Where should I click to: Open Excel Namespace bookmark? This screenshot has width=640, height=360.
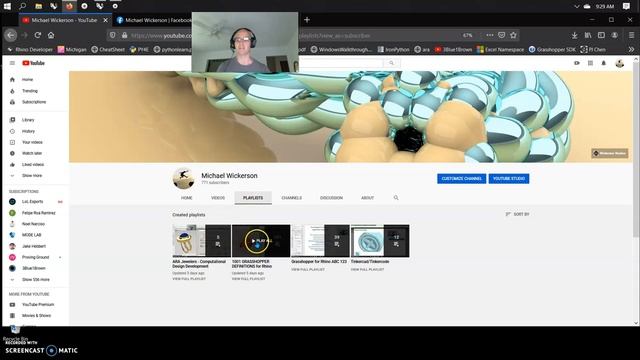500,49
